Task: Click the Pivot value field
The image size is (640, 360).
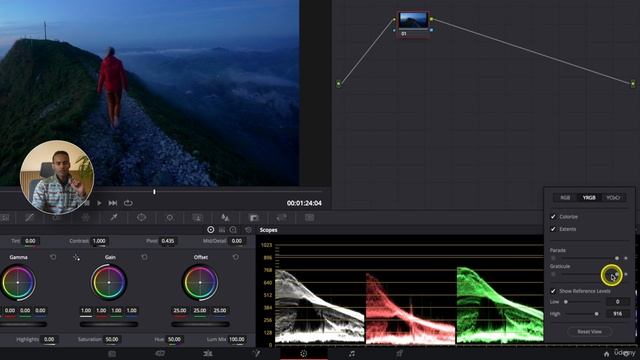Action: (x=167, y=241)
